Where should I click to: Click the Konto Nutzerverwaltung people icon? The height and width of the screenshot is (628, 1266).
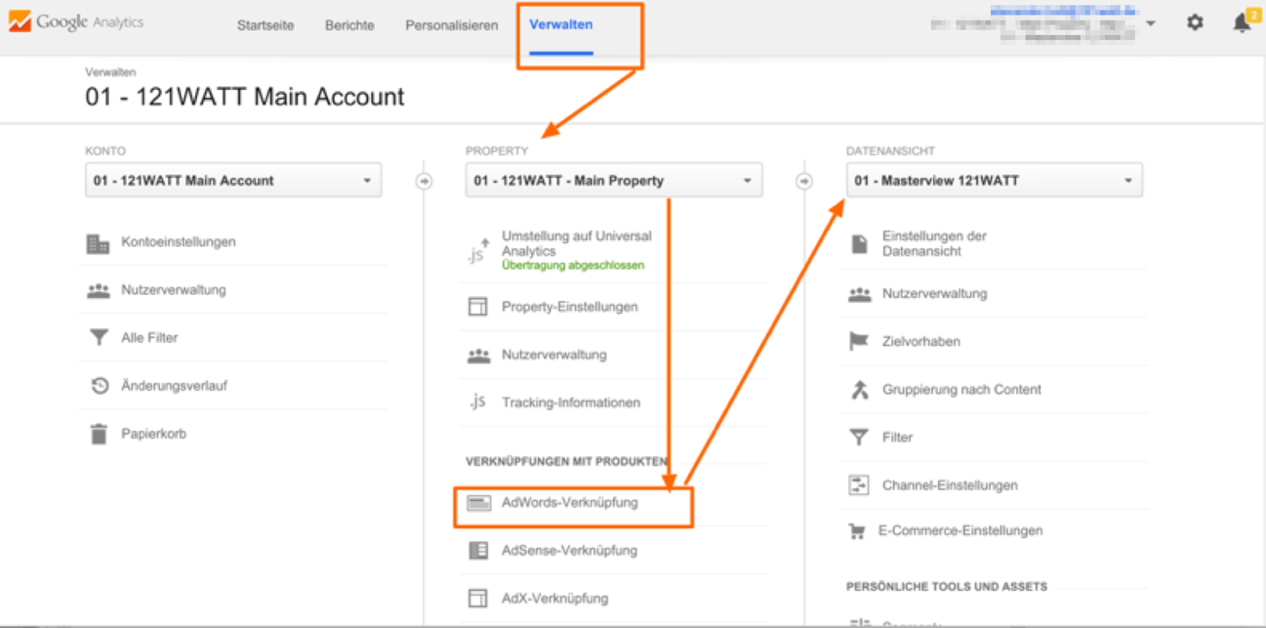98,291
